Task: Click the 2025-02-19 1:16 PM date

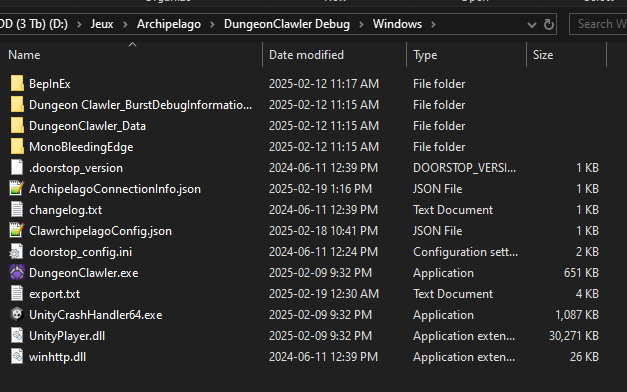Action: click(320, 189)
